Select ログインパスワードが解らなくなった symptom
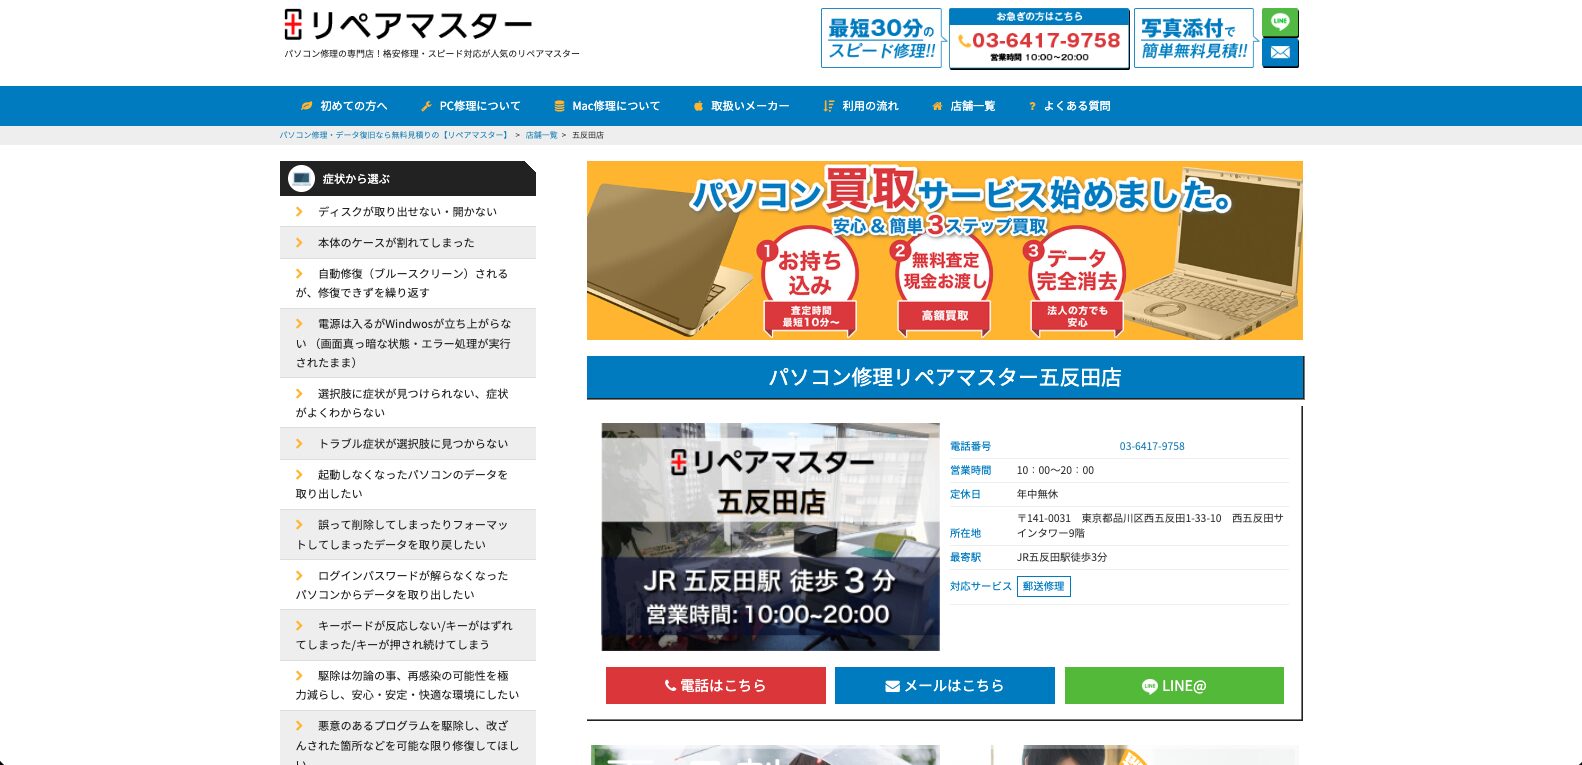The height and width of the screenshot is (765, 1582). tap(408, 585)
